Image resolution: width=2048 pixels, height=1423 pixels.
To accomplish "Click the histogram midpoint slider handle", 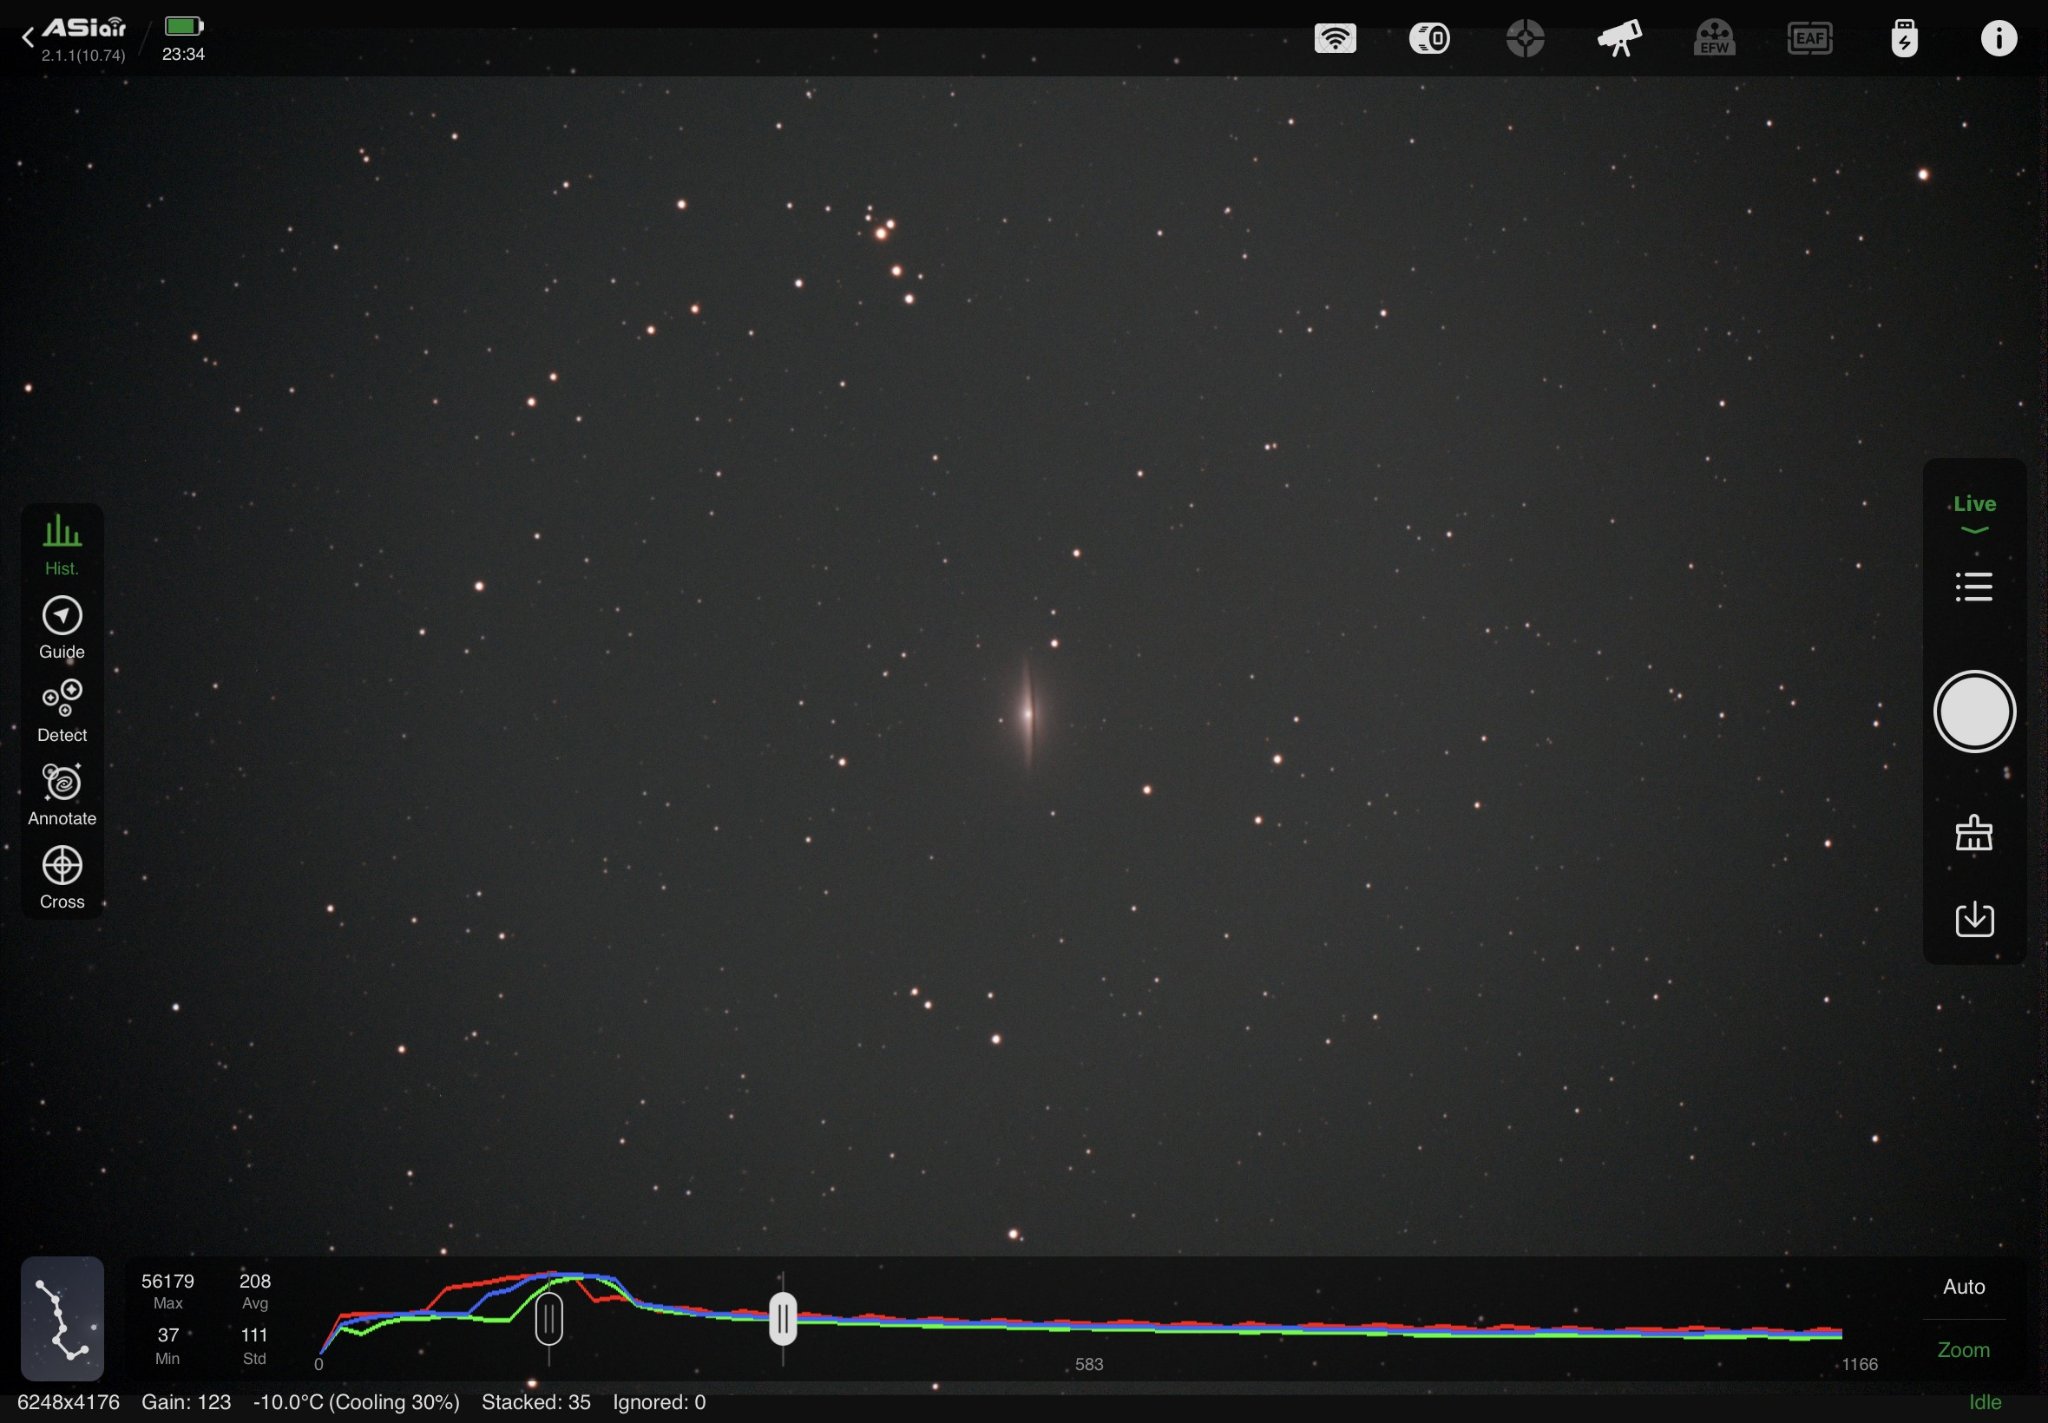I will (549, 1319).
